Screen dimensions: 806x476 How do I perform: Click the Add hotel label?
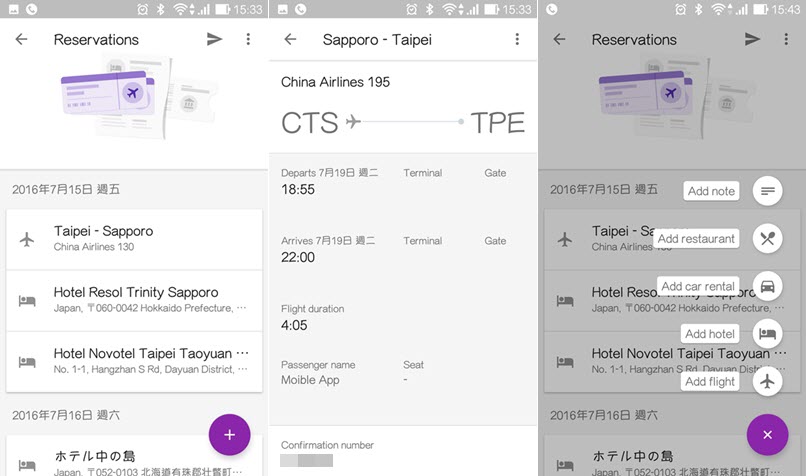tap(710, 334)
